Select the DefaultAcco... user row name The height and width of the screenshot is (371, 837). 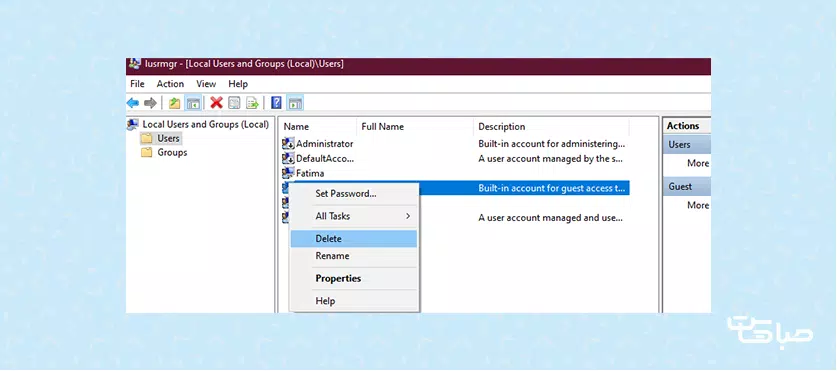pyautogui.click(x=325, y=159)
